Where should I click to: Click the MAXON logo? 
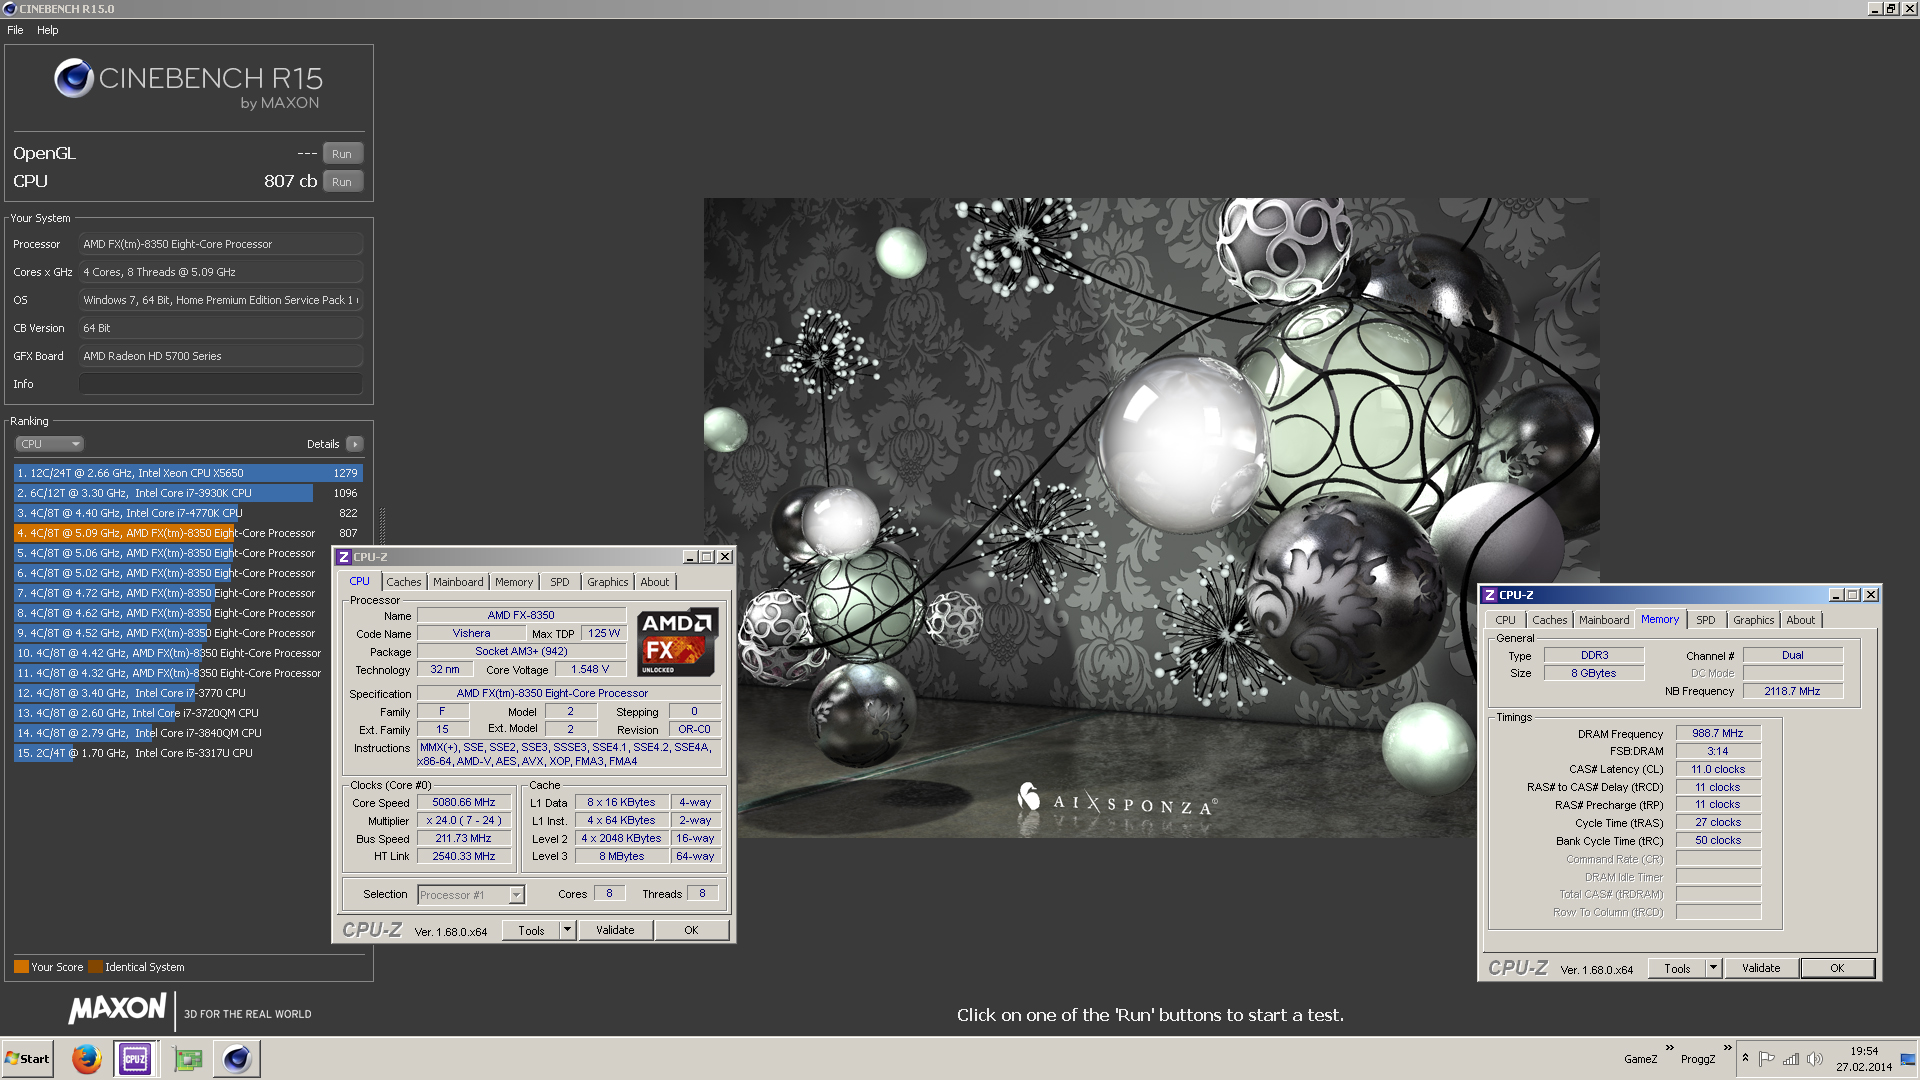(117, 1009)
